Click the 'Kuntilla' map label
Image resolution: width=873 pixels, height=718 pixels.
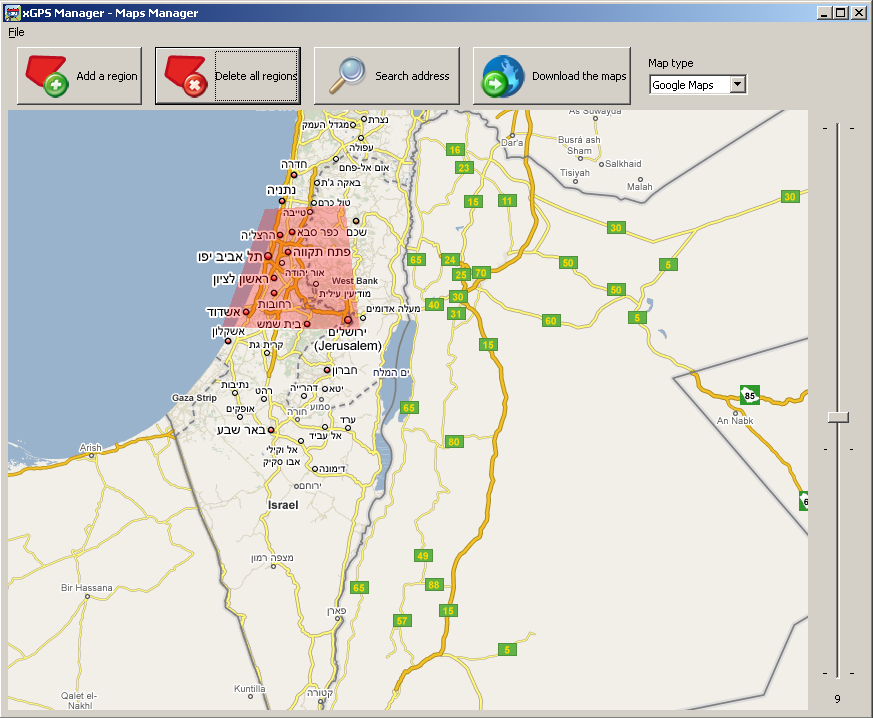click(x=249, y=689)
